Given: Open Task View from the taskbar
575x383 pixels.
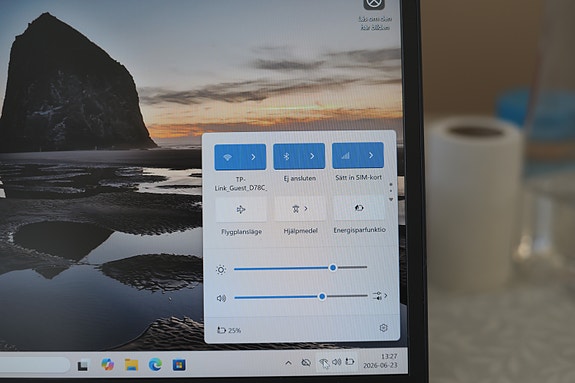Looking at the screenshot, I should 83,365.
